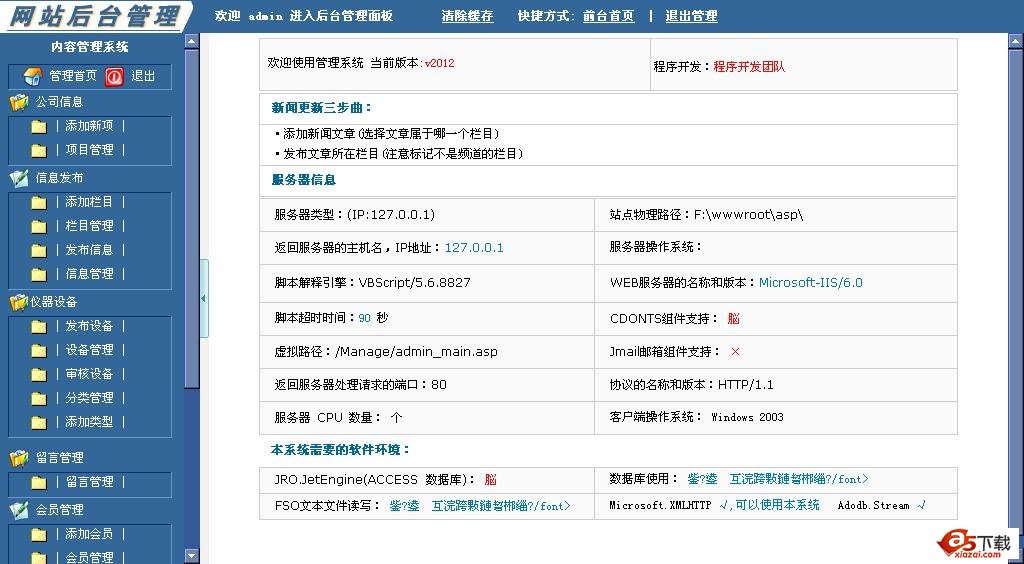Open 发布信息 in the sidebar
This screenshot has height=564, width=1024.
89,250
